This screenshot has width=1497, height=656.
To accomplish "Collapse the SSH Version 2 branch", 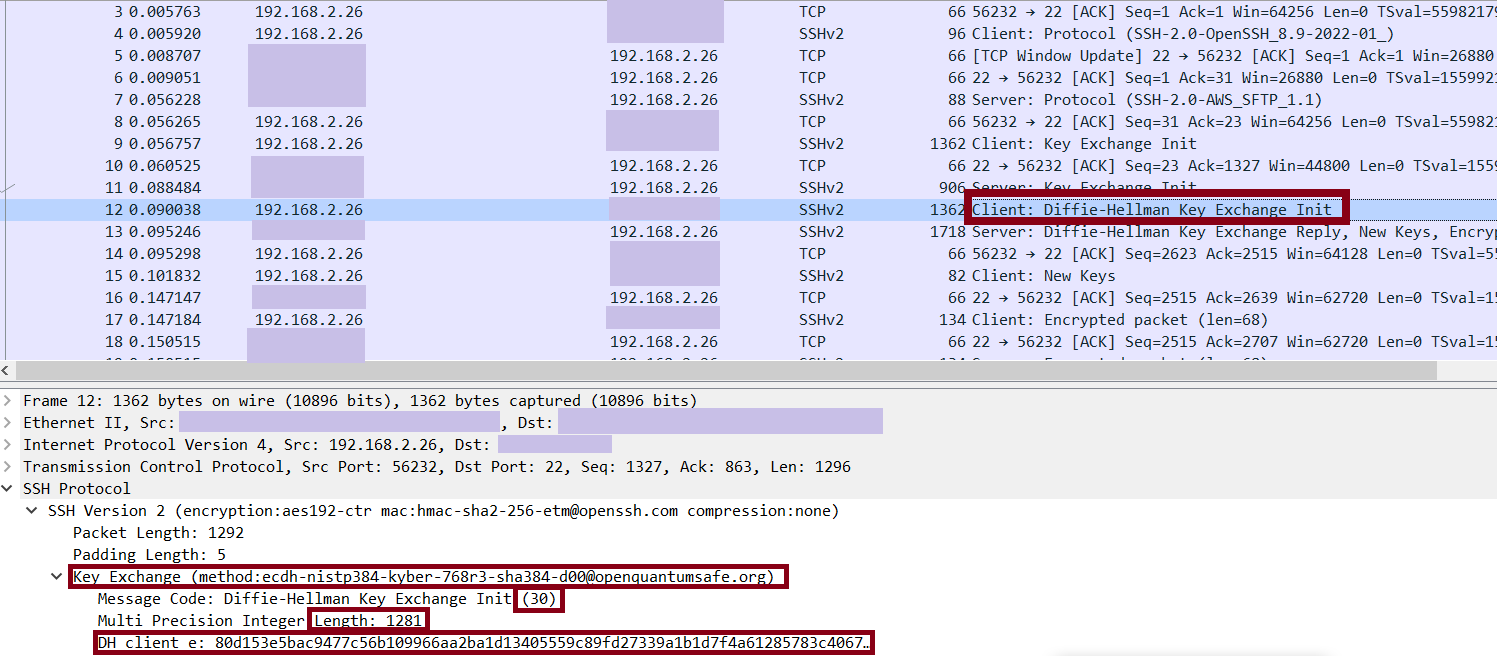I will pyautogui.click(x=32, y=510).
